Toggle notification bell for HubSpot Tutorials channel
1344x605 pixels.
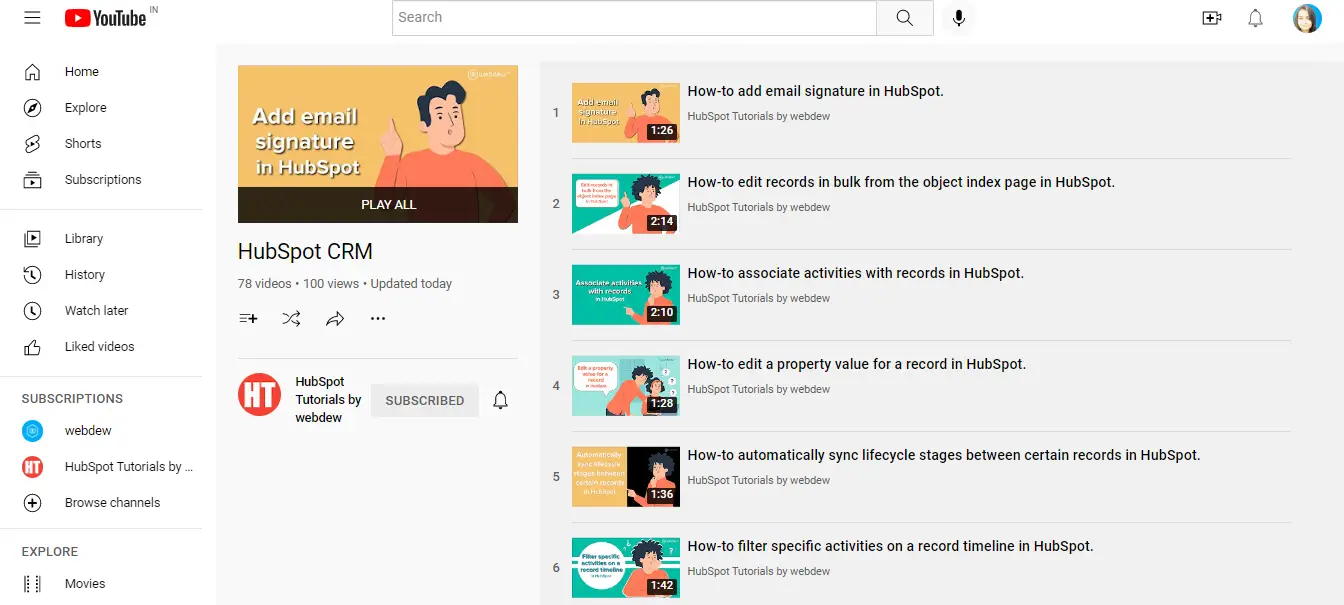tap(500, 399)
